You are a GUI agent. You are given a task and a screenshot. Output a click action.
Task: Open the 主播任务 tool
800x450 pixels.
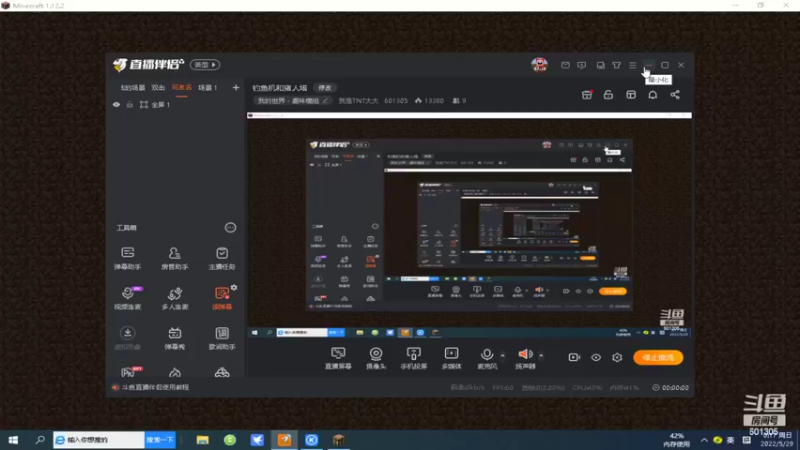[x=221, y=258]
